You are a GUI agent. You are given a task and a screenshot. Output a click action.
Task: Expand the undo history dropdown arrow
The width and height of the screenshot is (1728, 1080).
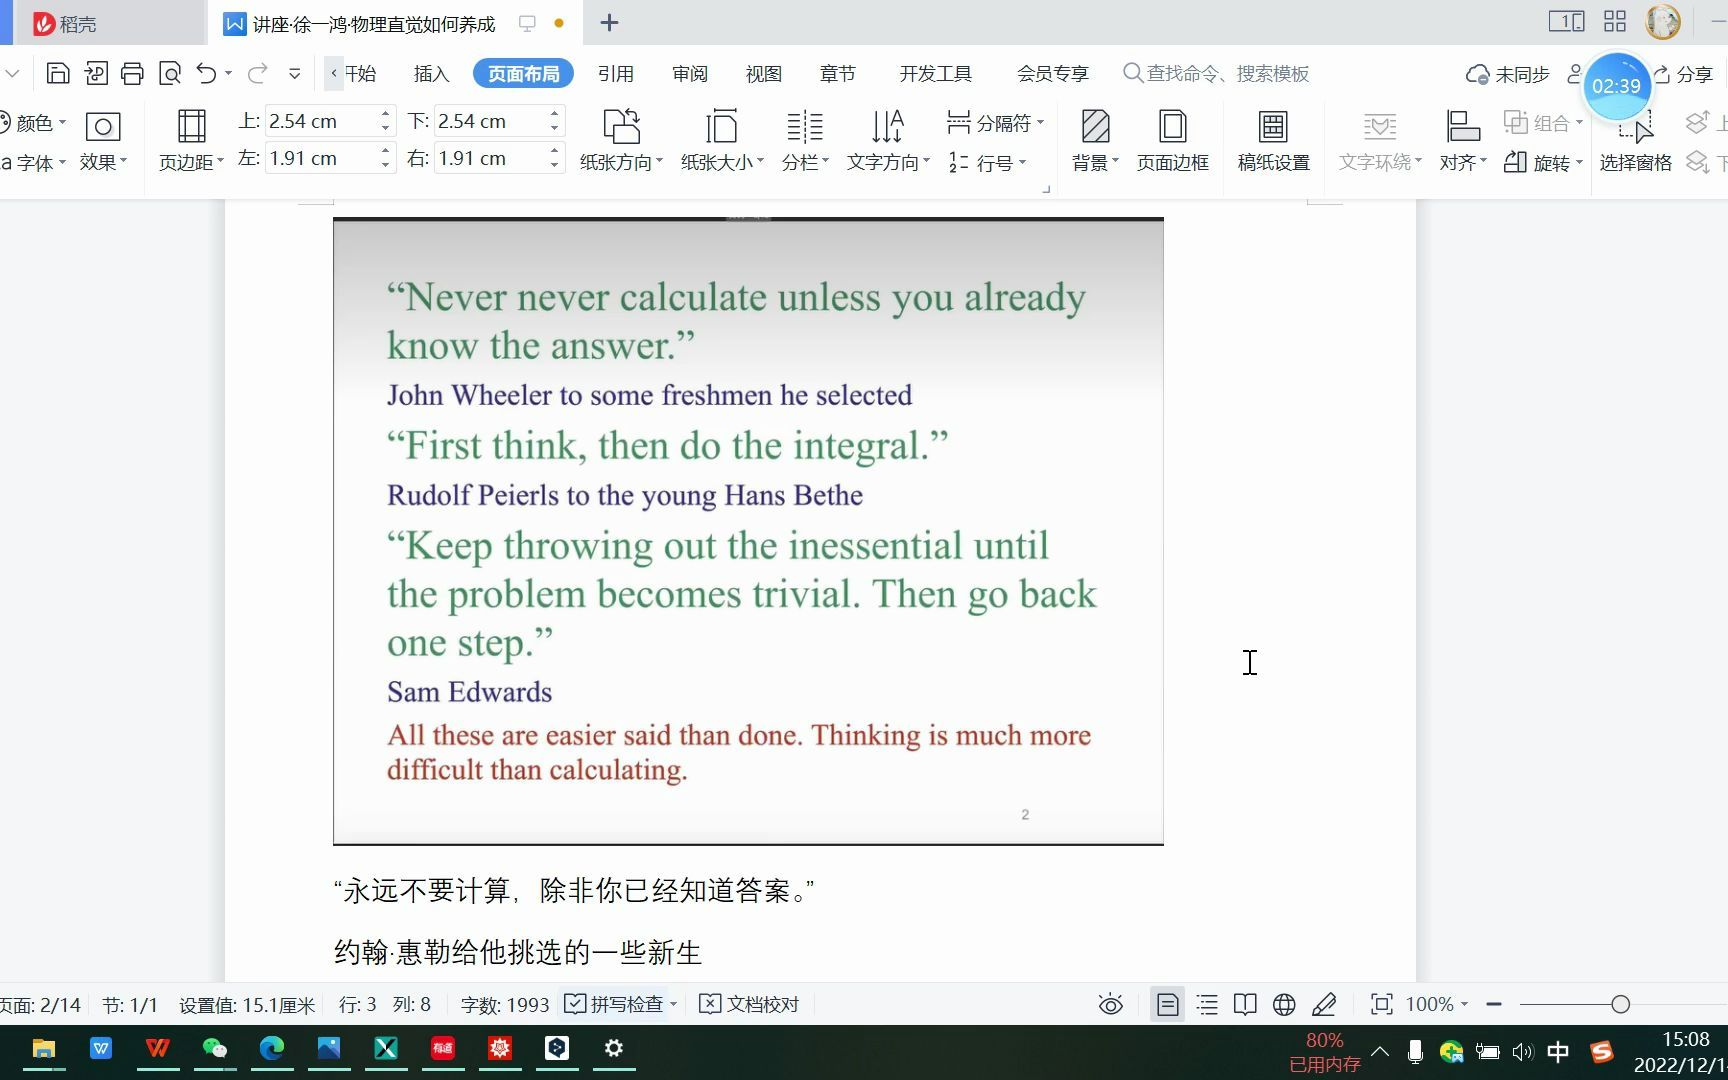coord(228,73)
